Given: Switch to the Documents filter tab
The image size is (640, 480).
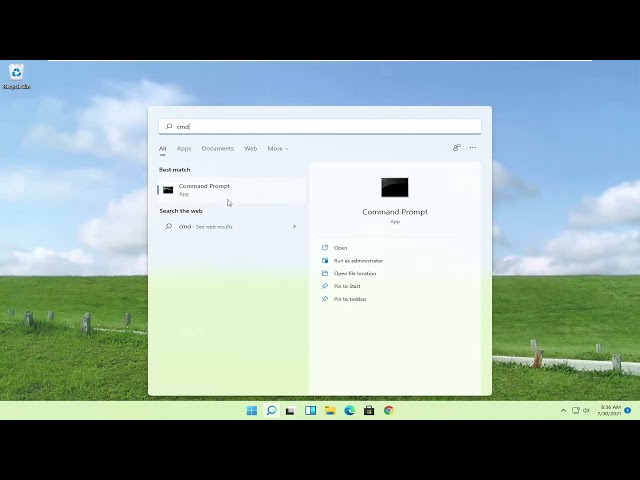Looking at the screenshot, I should [218, 149].
